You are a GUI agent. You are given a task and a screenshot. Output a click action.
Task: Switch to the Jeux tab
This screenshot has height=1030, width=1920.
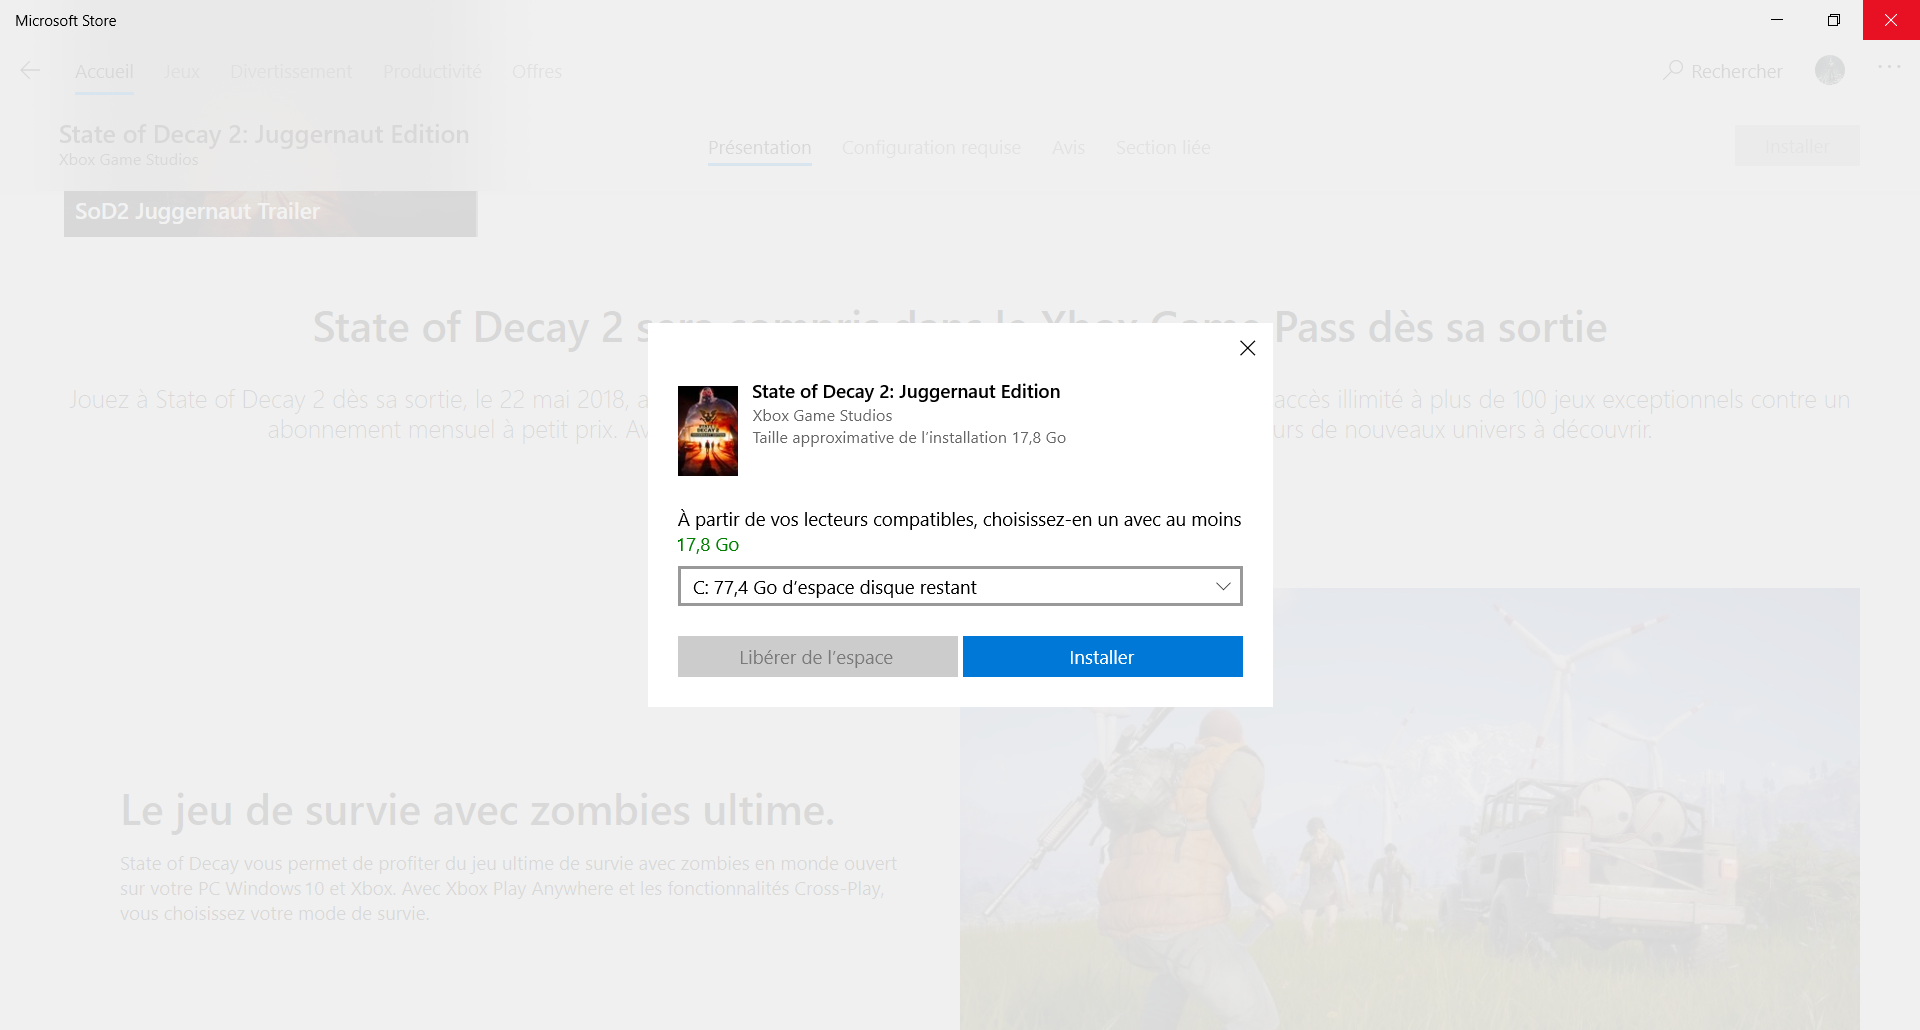(182, 72)
